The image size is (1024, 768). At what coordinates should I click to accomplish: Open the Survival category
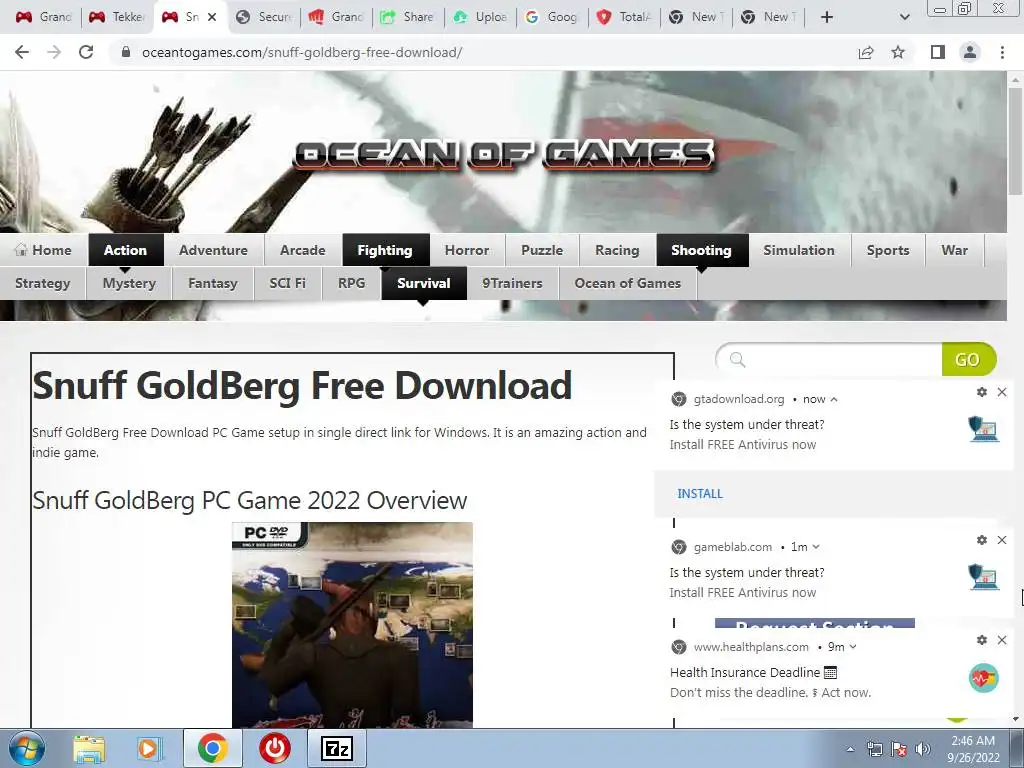[424, 283]
